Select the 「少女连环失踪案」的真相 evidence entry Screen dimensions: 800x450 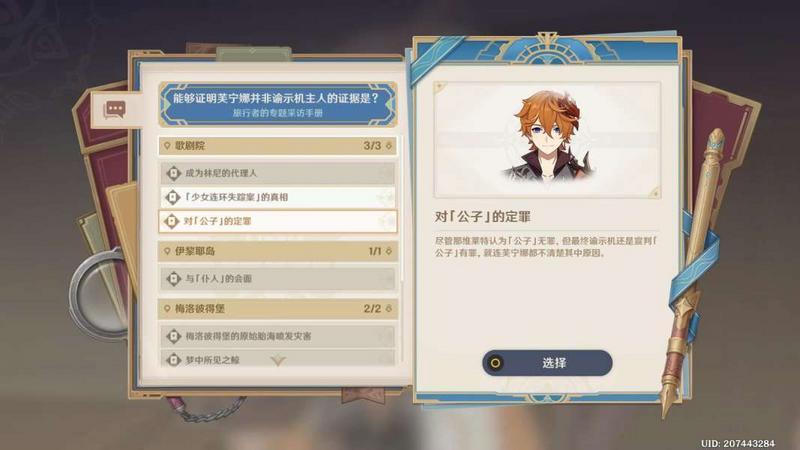(x=278, y=197)
